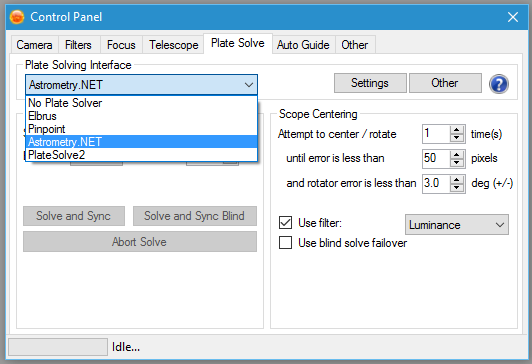The image size is (532, 364).
Task: Pick Pinpoint in the solver list
Action: click(141, 129)
